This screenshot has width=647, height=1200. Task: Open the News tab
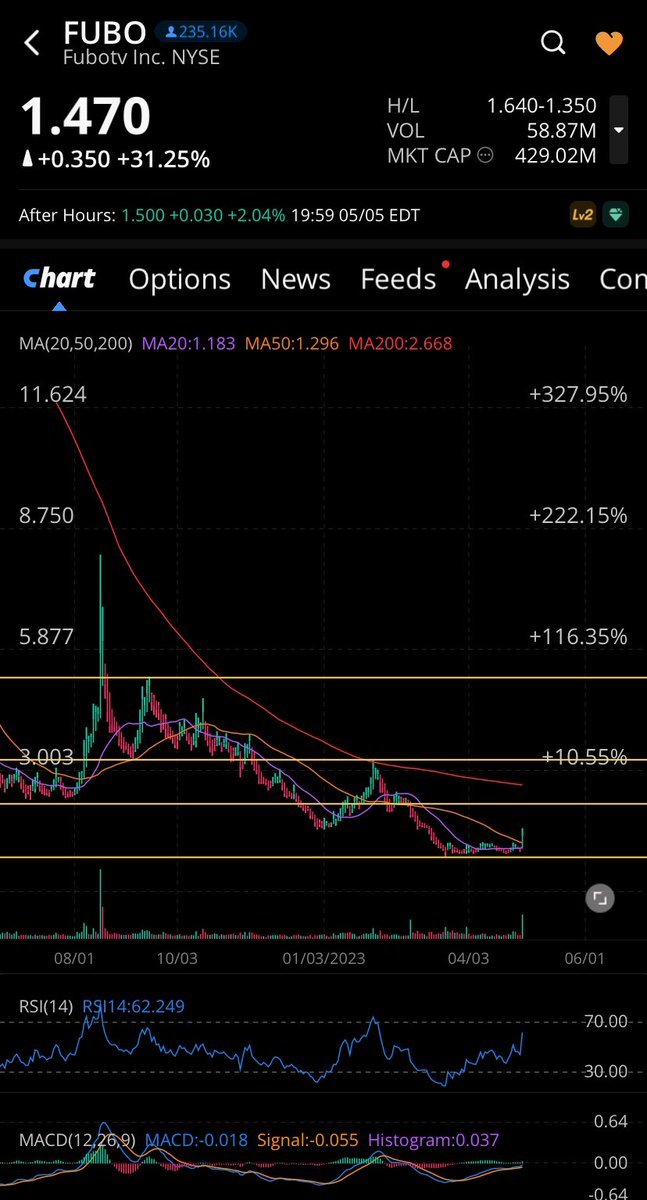coord(296,279)
